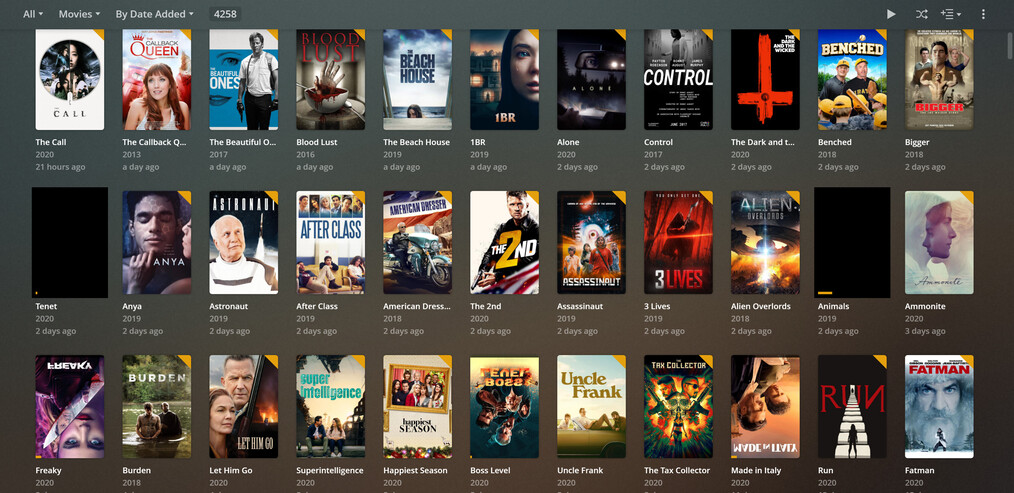The width and height of the screenshot is (1014, 493).
Task: Open the After Class poster
Action: click(x=330, y=243)
